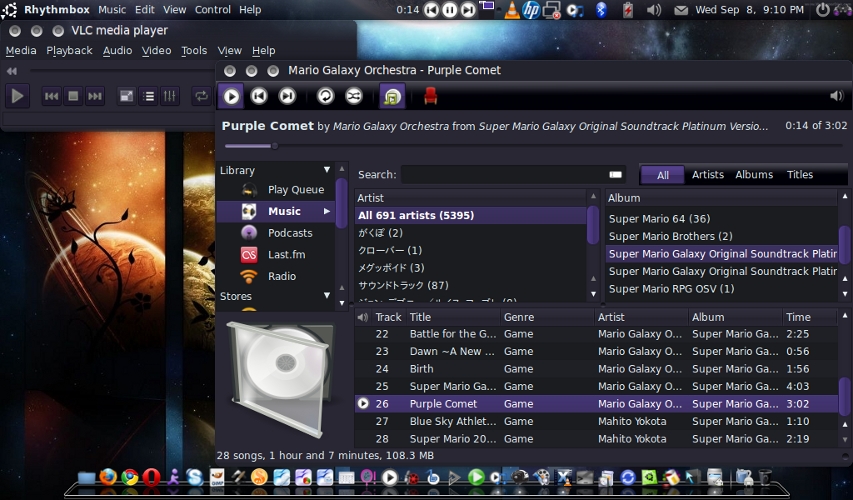Click the Search input field
This screenshot has width=853, height=500.
click(503, 175)
